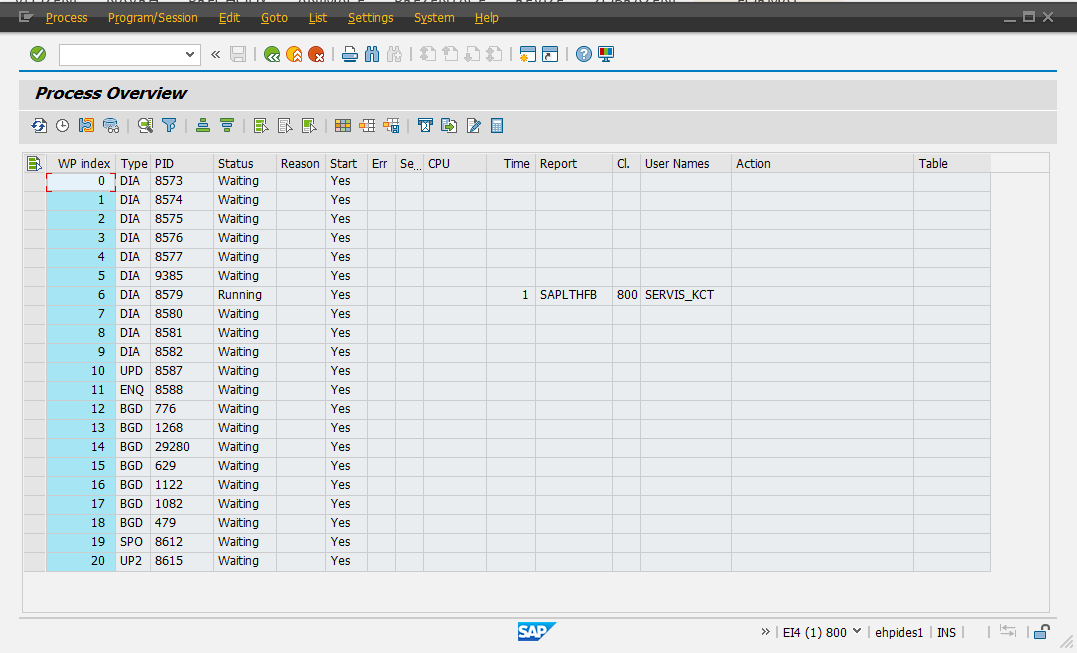Click the Customize Local Layout monitor icon
The width and height of the screenshot is (1077, 653).
tap(606, 54)
